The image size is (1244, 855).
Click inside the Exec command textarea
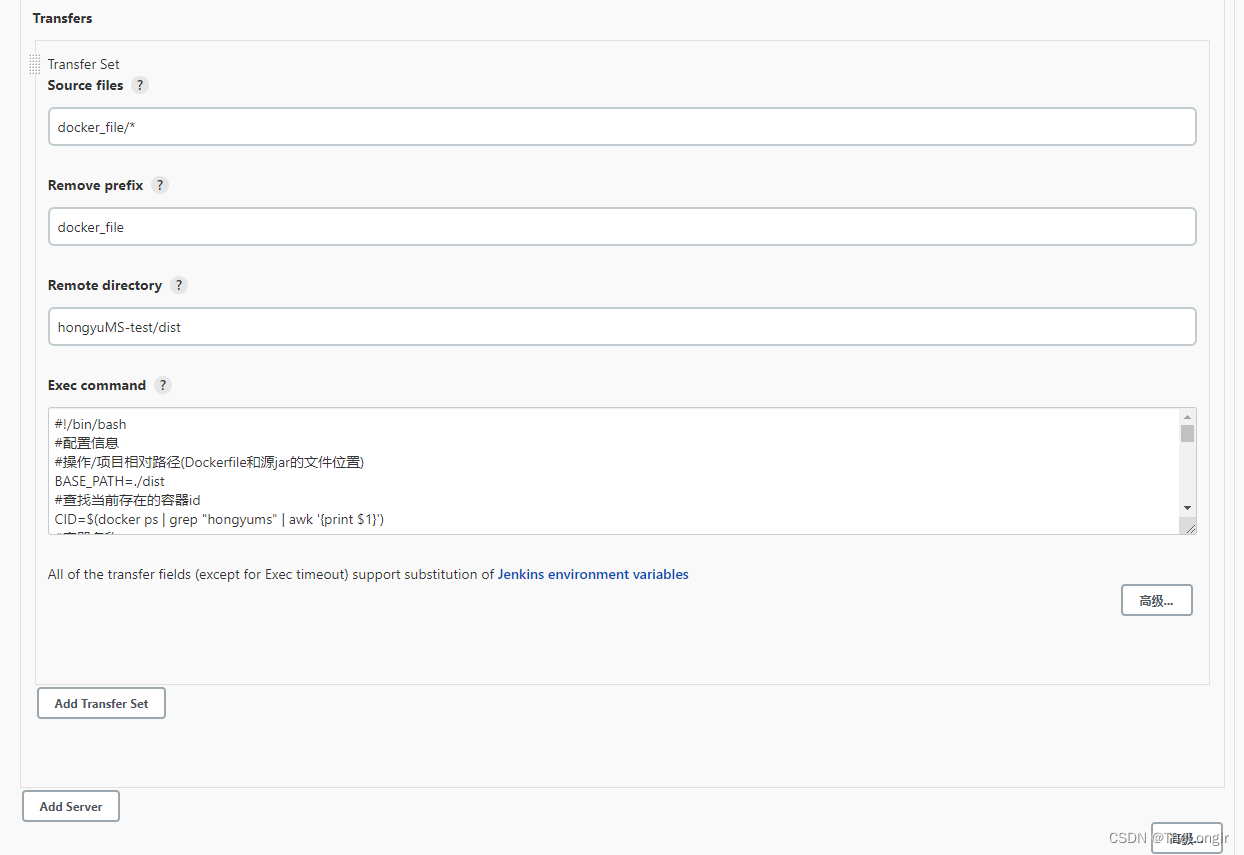pyautogui.click(x=614, y=471)
